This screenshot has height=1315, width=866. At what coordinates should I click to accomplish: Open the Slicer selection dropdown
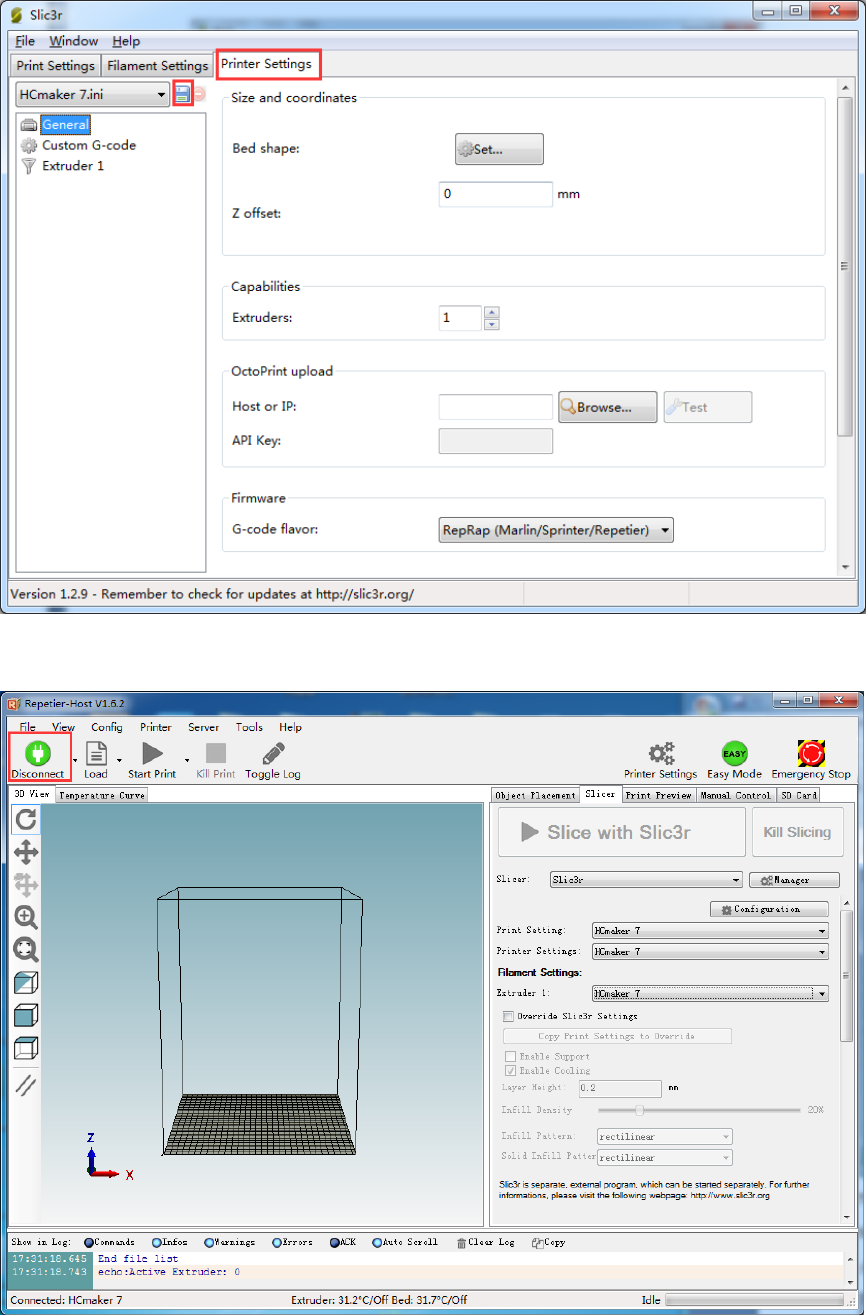coord(646,880)
